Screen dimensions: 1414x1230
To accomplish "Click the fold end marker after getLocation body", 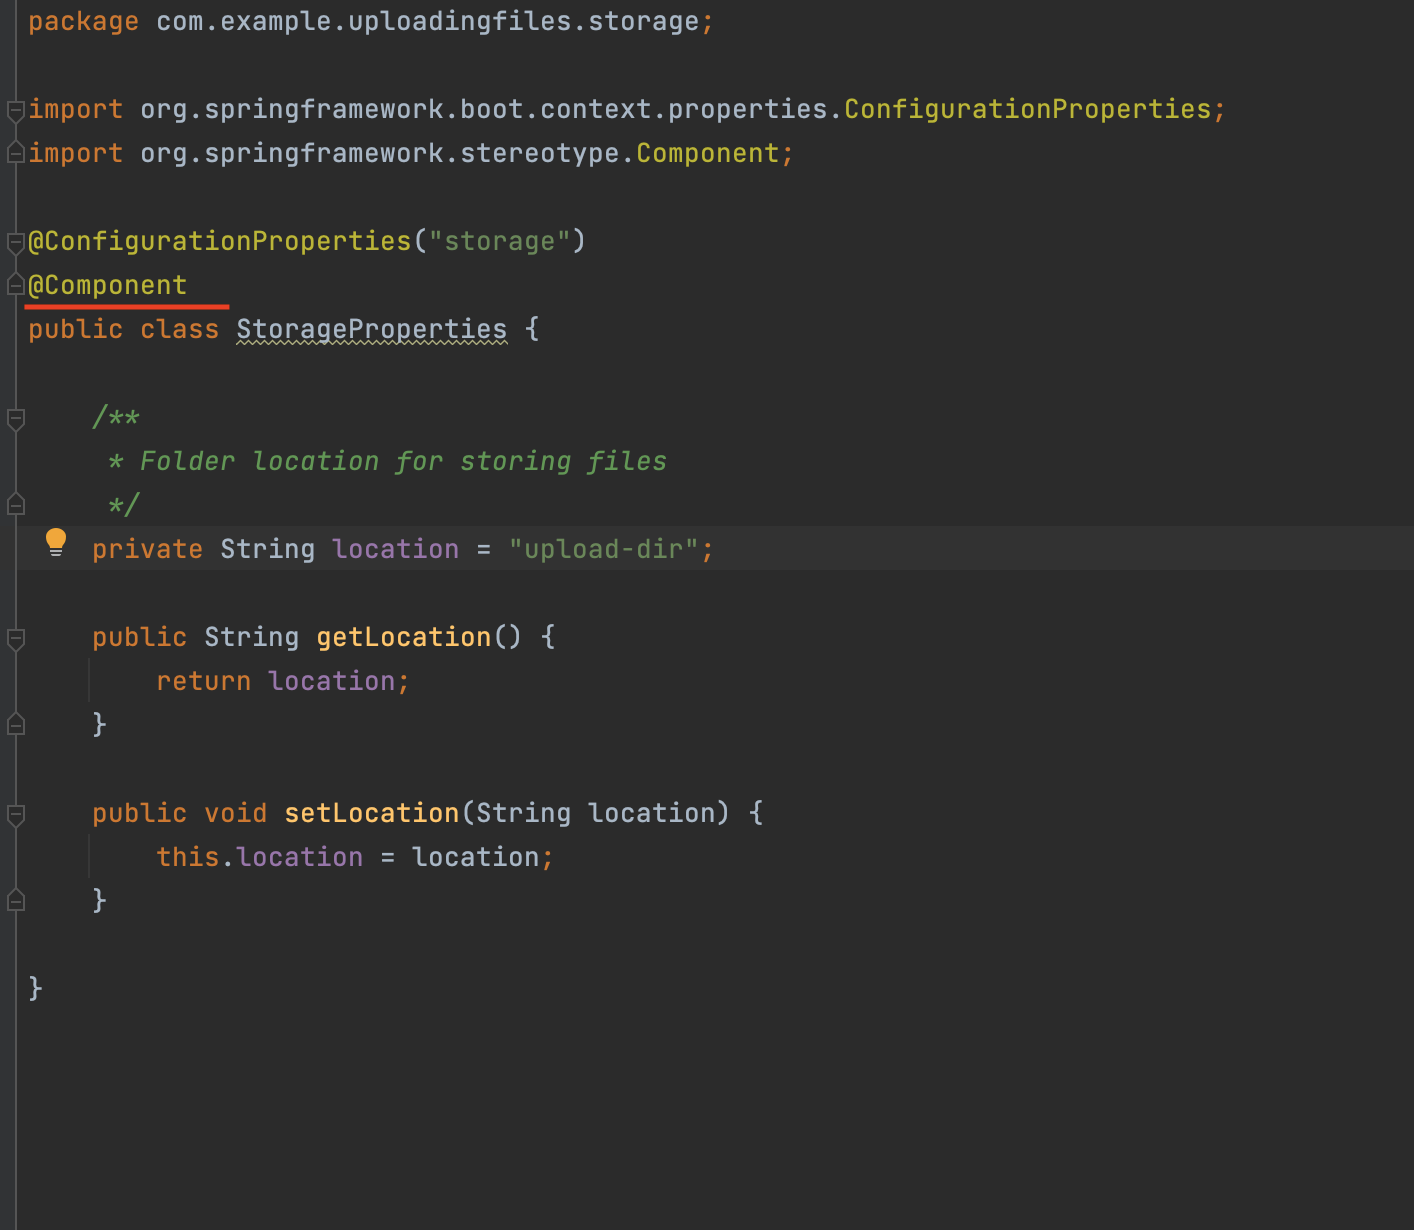I will click(15, 724).
